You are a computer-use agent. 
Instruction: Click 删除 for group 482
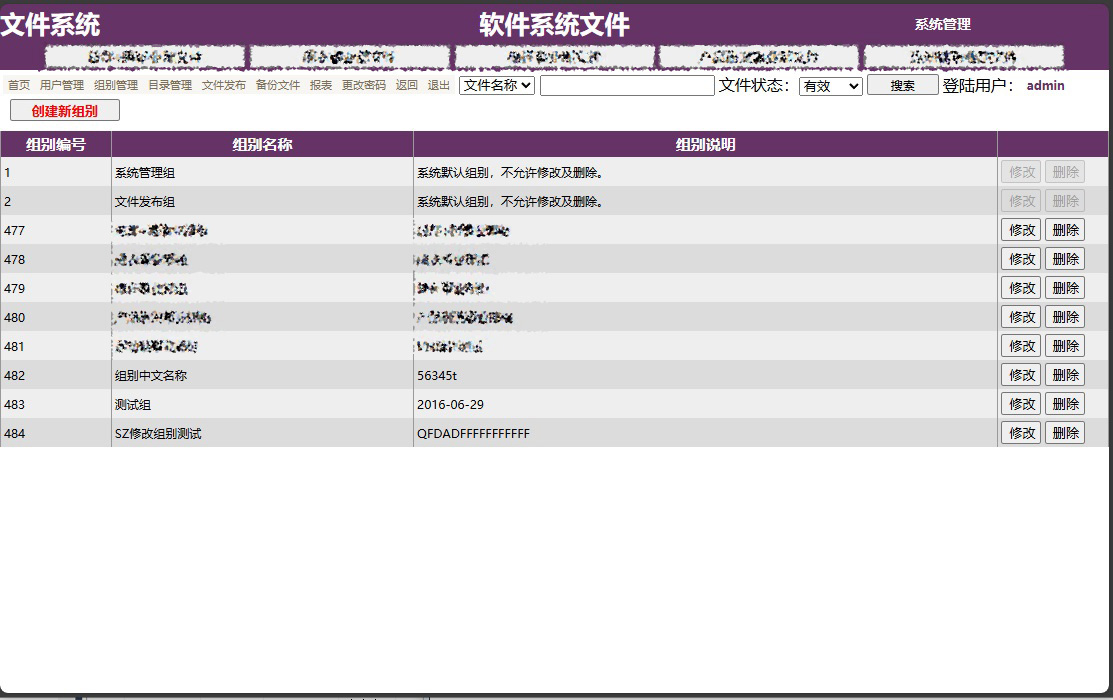[1065, 375]
